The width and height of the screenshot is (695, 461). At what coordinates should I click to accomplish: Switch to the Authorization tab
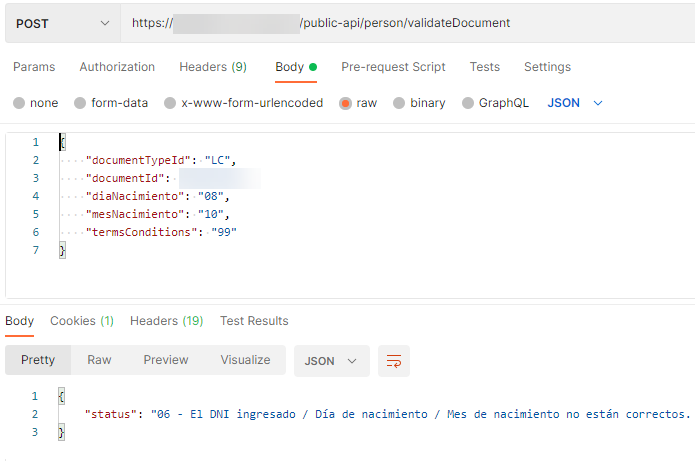point(117,67)
